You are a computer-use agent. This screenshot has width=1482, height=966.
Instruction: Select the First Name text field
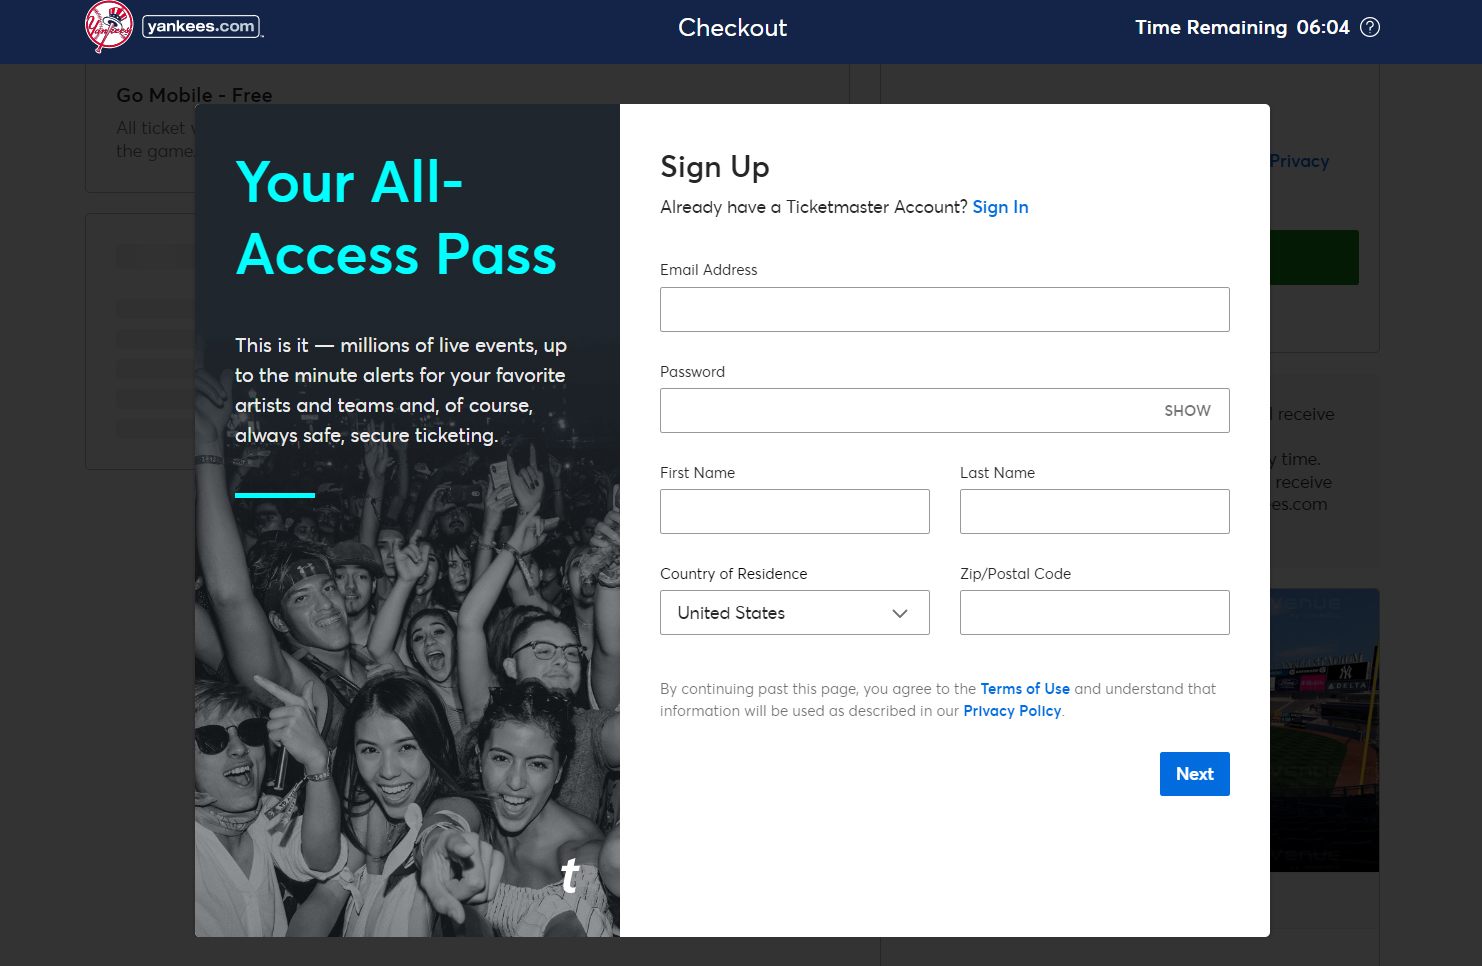click(794, 512)
